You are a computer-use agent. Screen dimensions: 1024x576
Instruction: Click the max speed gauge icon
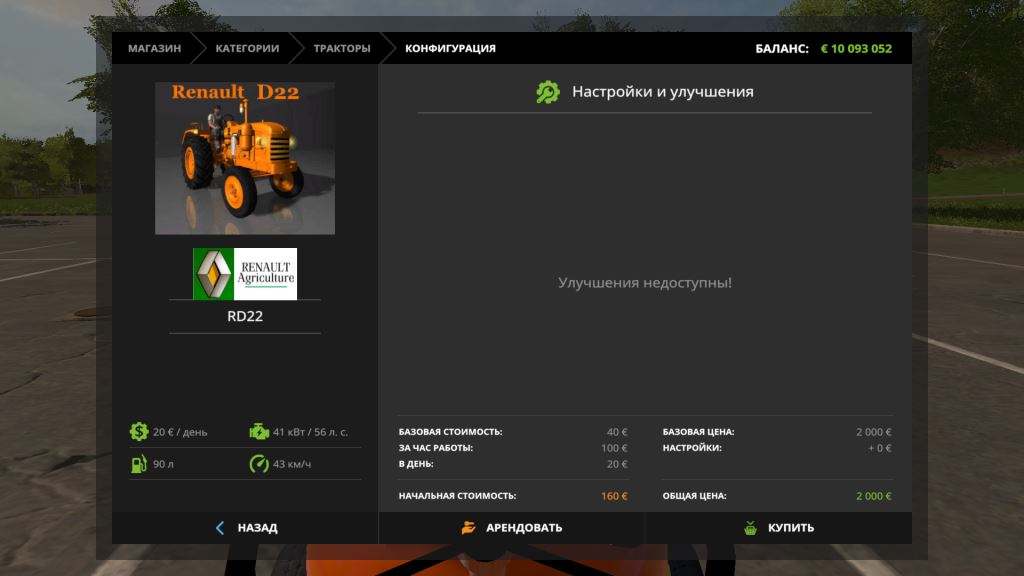(259, 464)
